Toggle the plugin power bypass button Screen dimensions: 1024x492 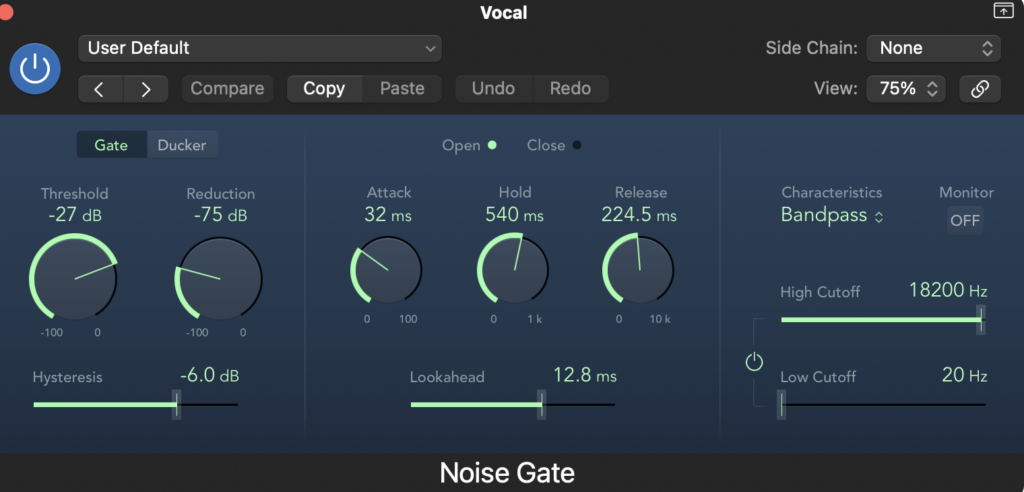tap(35, 68)
